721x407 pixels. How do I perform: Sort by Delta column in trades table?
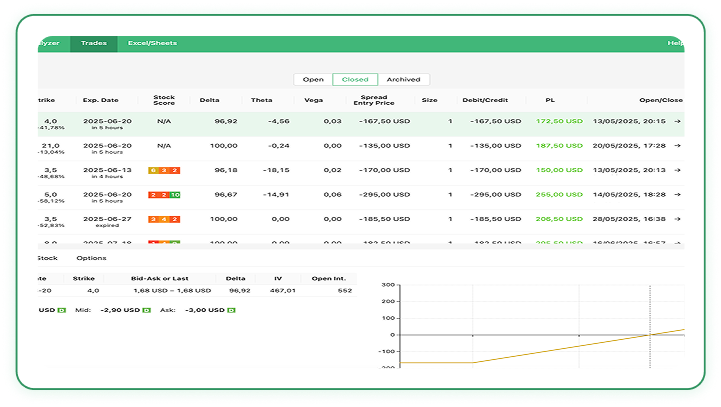(209, 100)
